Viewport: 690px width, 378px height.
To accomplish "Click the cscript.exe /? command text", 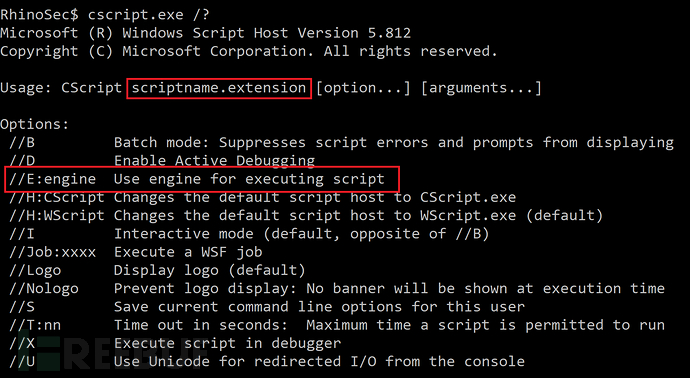I will coord(149,15).
